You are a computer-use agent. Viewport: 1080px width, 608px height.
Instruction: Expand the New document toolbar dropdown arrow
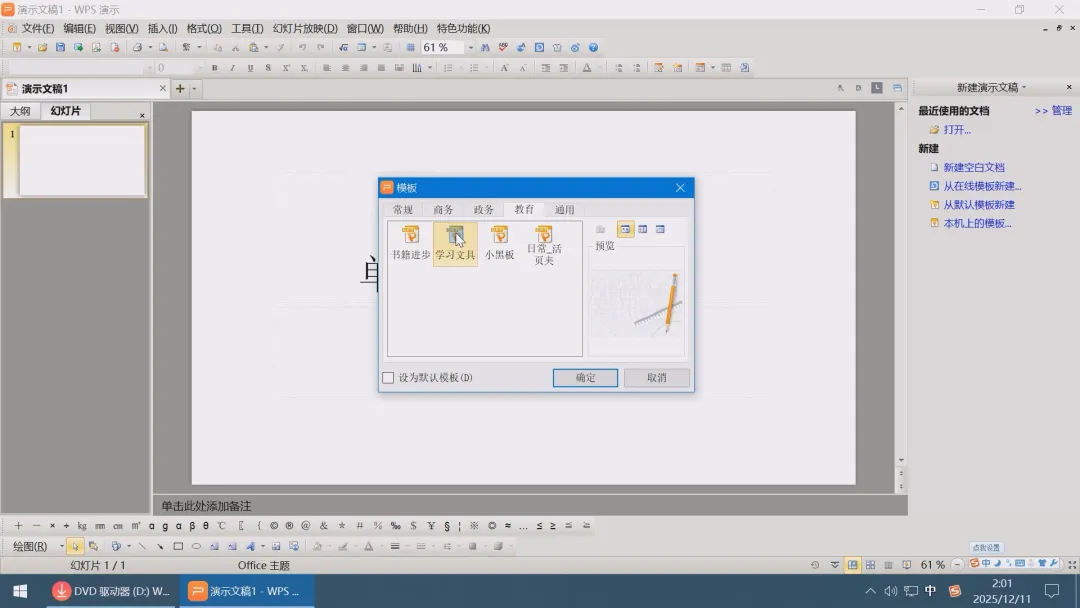[29, 48]
